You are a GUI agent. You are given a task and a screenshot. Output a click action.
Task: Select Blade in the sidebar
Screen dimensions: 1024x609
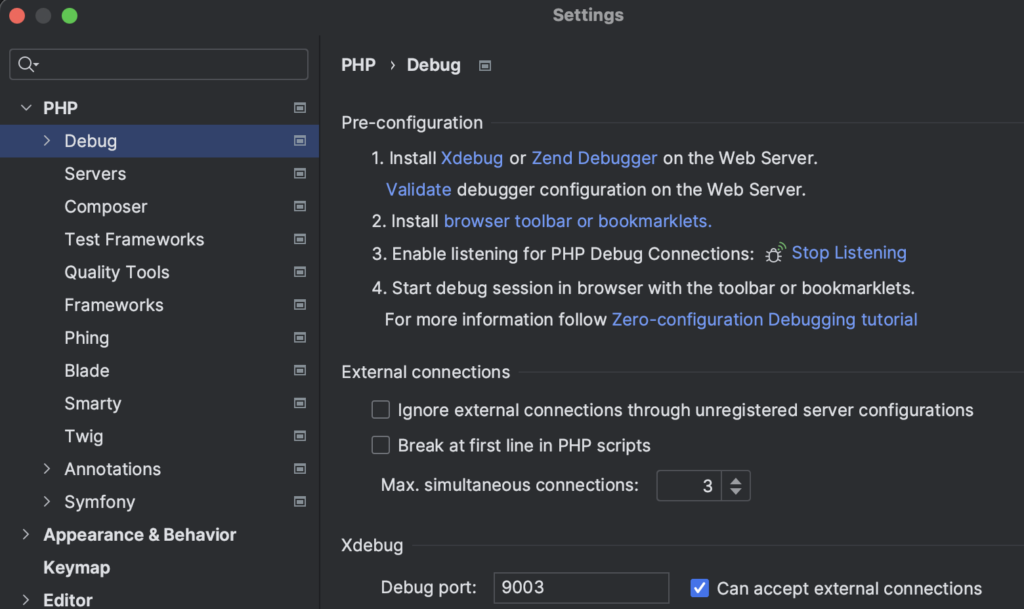pos(87,371)
